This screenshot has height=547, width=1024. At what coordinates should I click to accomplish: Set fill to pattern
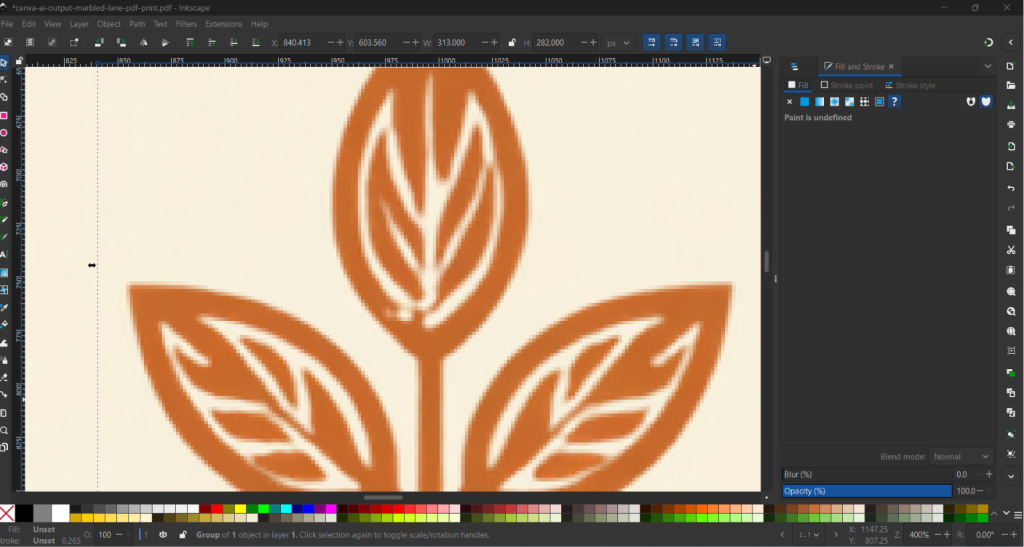[x=865, y=102]
